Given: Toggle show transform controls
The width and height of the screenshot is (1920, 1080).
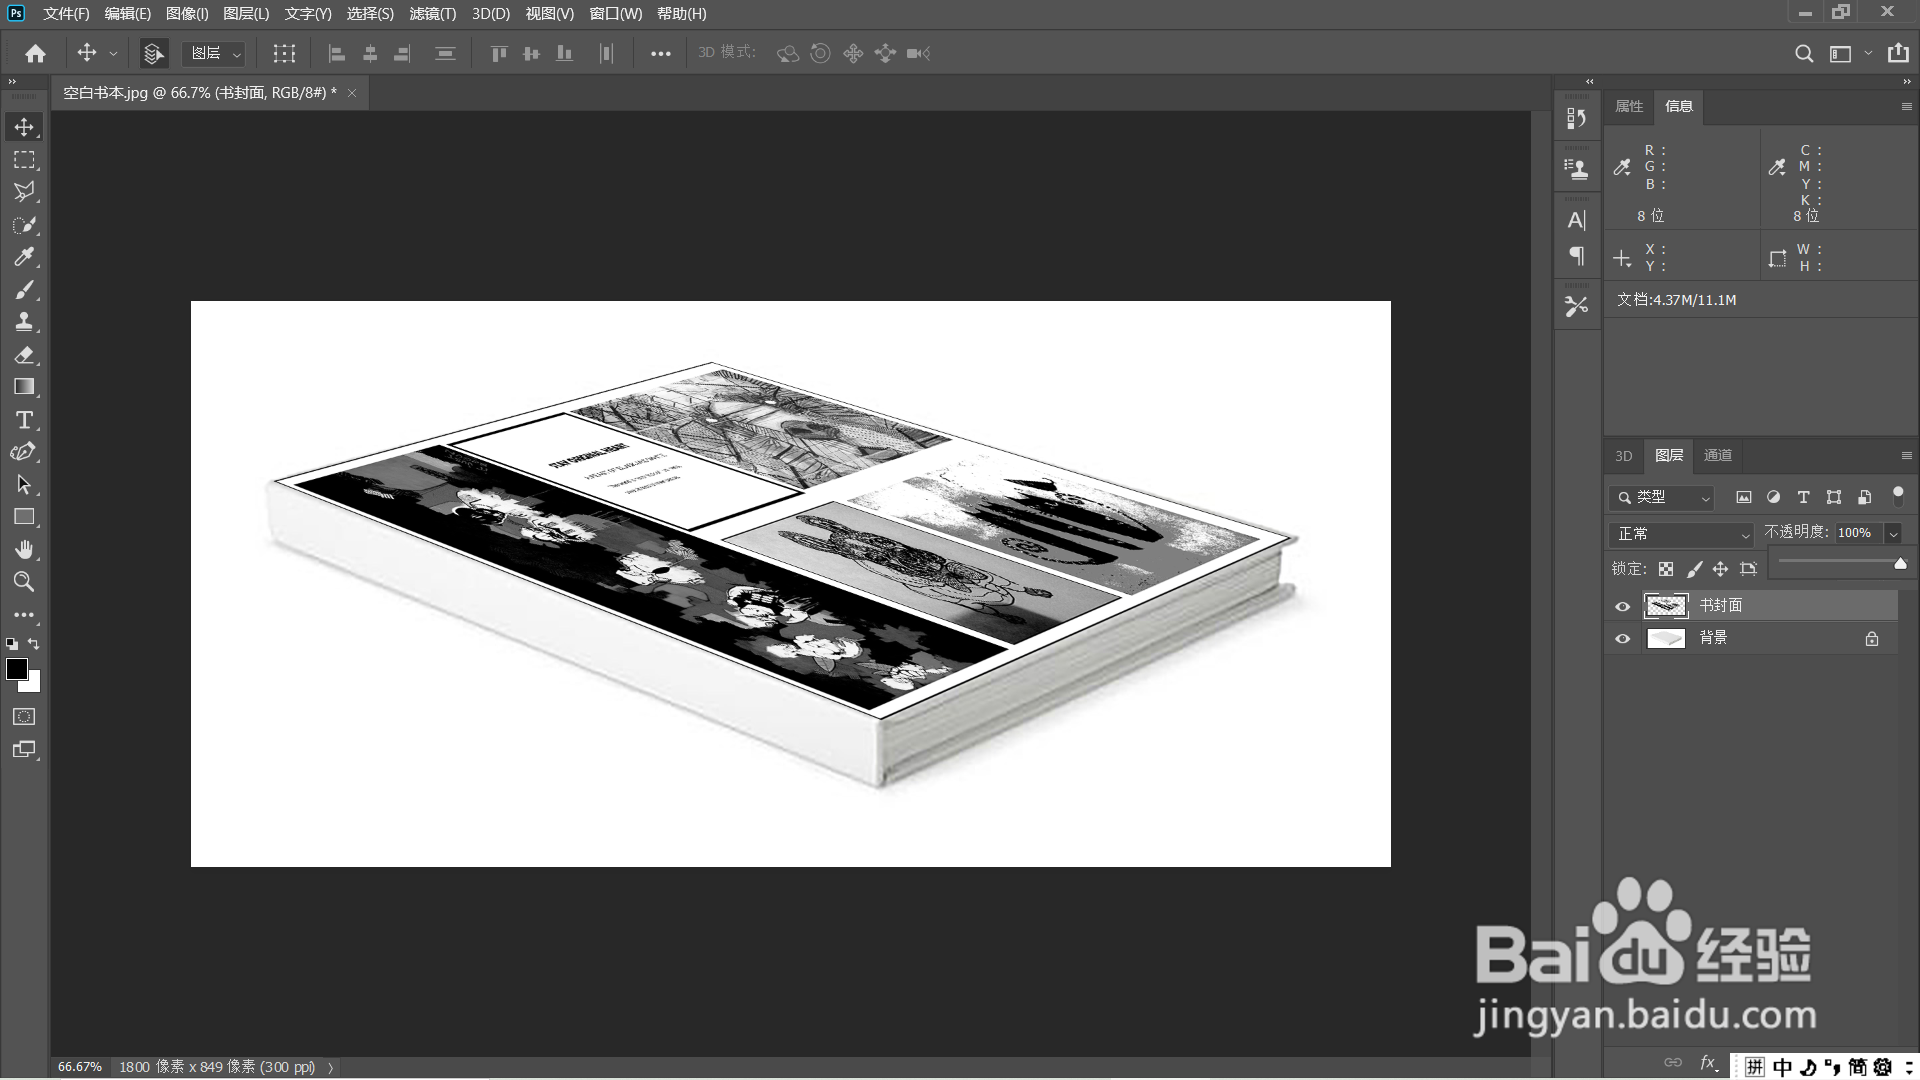Looking at the screenshot, I should click(285, 54).
